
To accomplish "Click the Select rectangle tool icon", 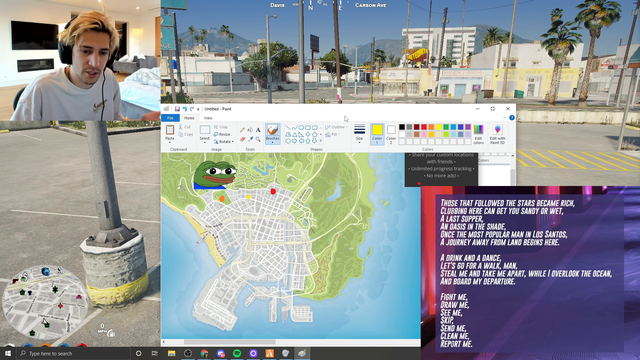I will click(204, 130).
